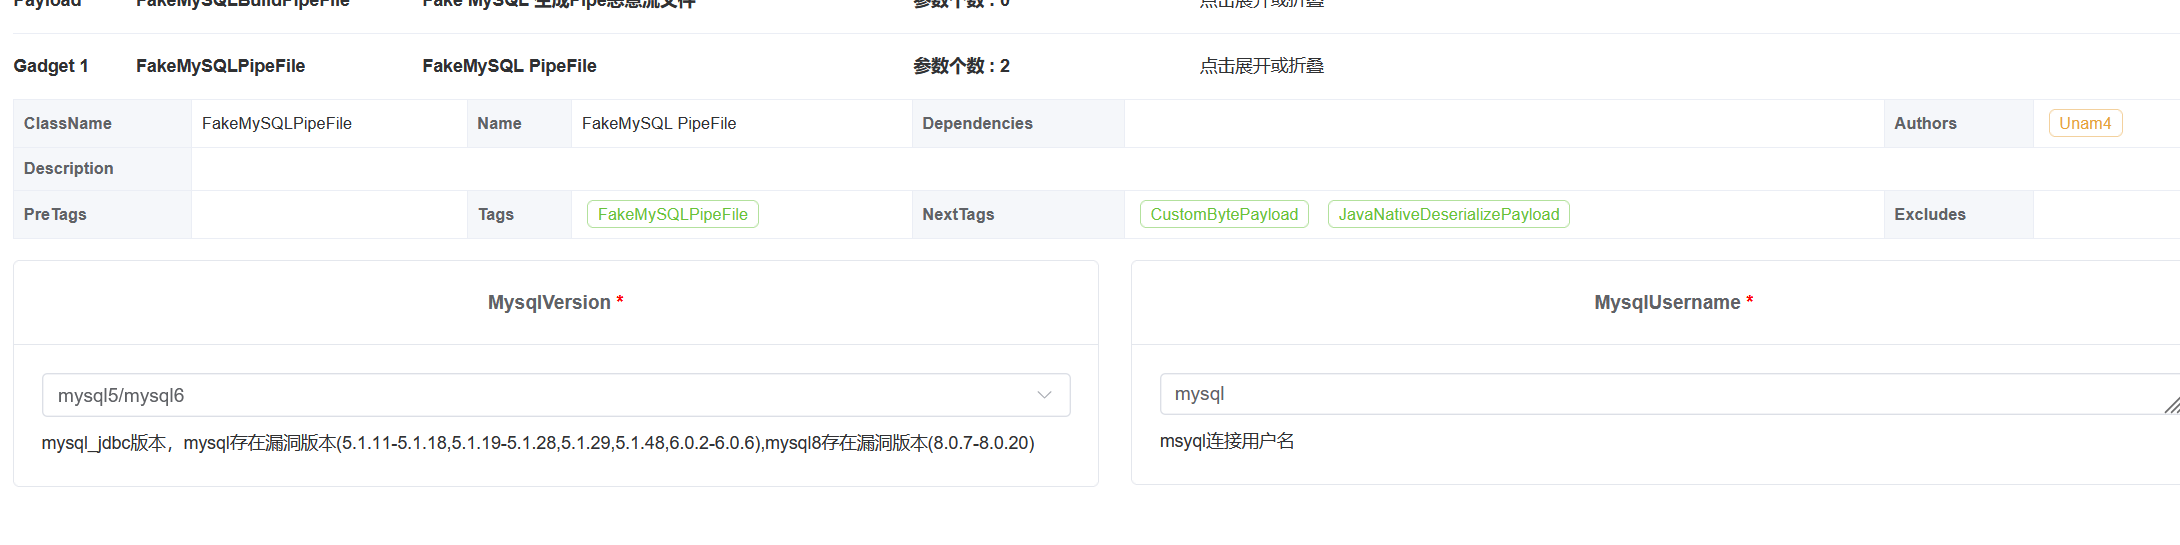Click the empty Description value cell
Image resolution: width=2180 pixels, height=545 pixels.
pyautogui.click(x=1100, y=168)
